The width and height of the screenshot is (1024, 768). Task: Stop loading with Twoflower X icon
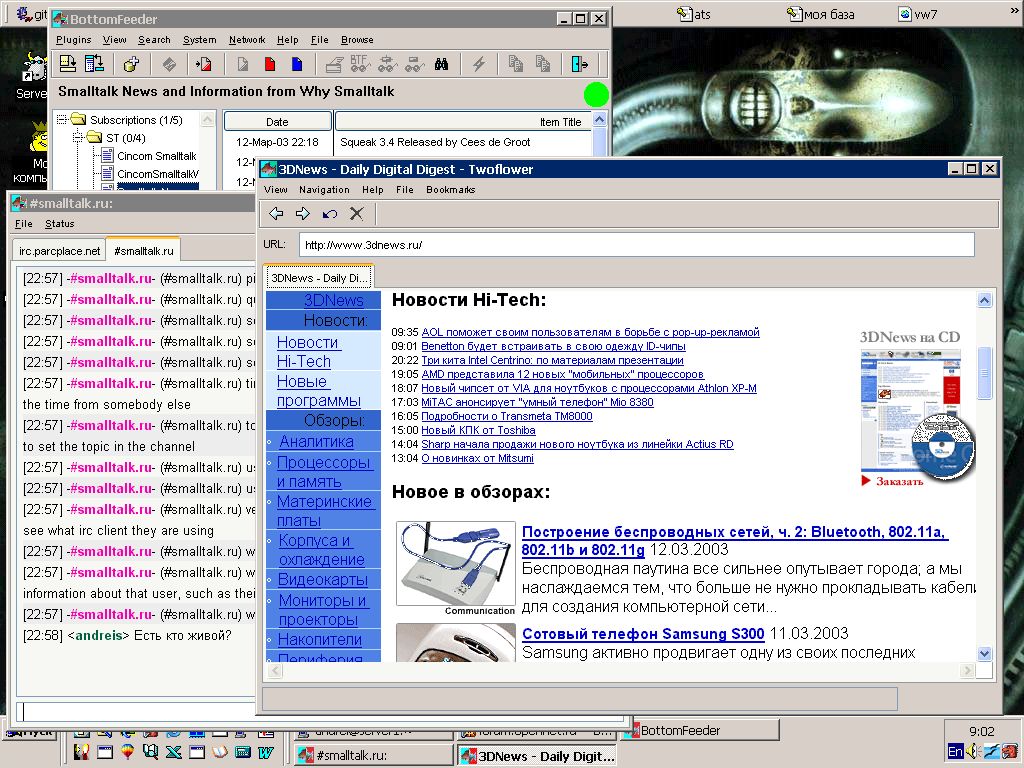click(357, 213)
